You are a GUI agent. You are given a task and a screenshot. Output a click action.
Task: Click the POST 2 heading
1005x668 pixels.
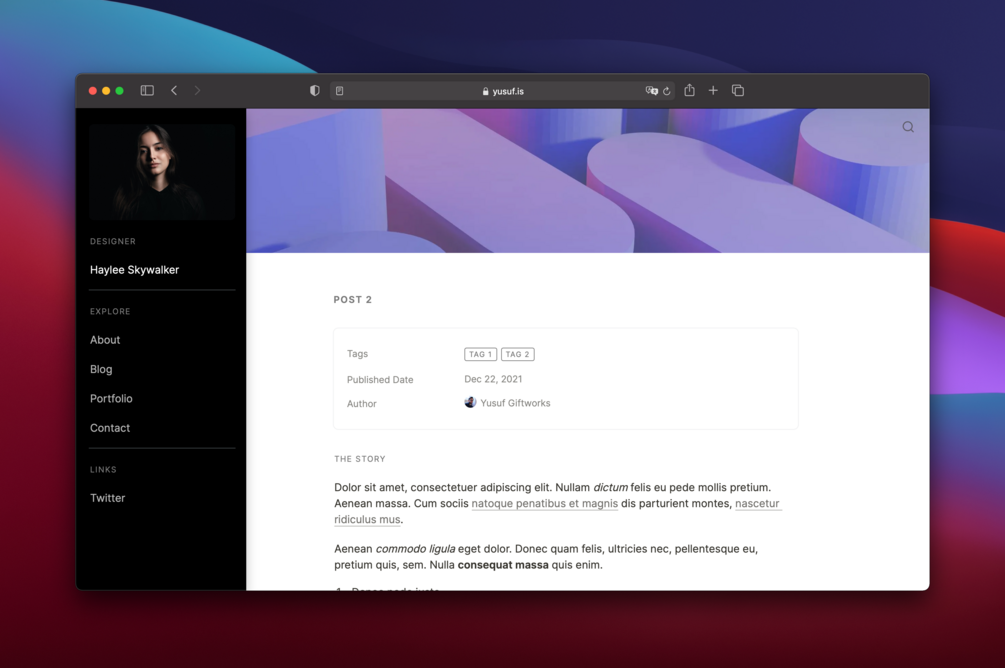pyautogui.click(x=353, y=299)
